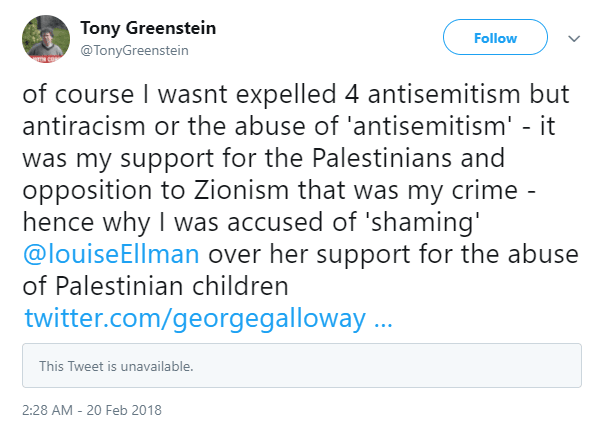The width and height of the screenshot is (604, 430).
Task: Follow Tony Greenstein's account
Action: coord(495,37)
